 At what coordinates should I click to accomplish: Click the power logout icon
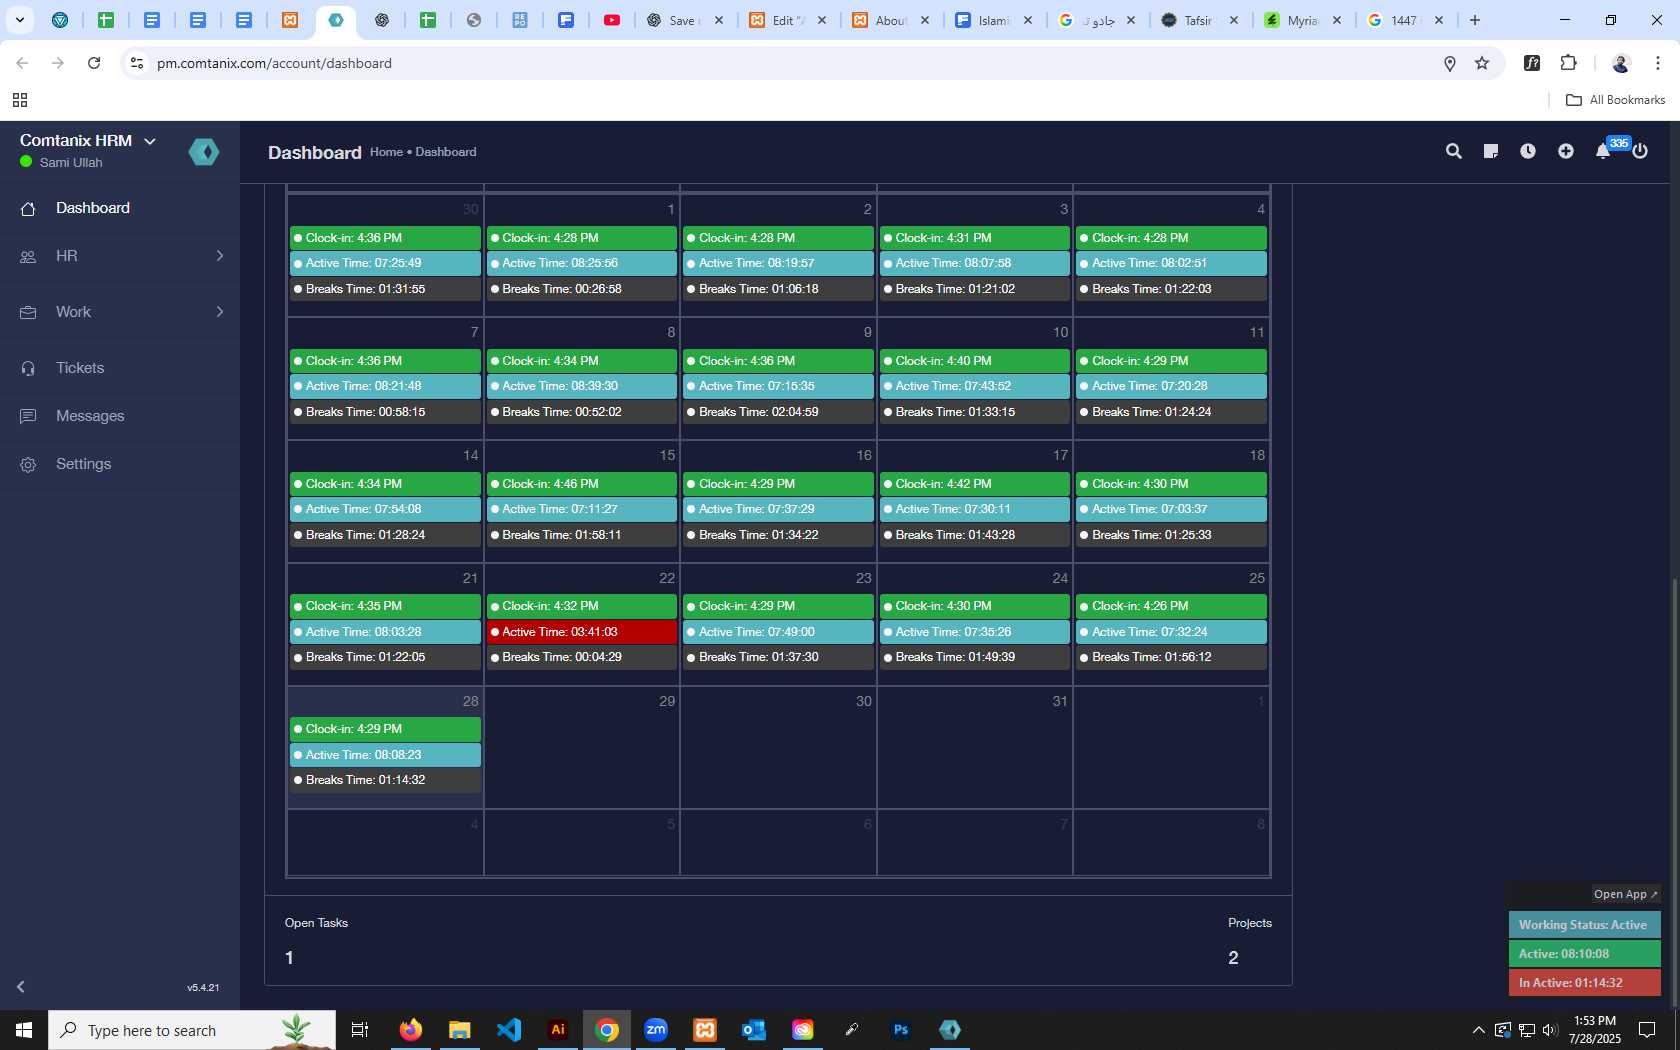tap(1640, 151)
